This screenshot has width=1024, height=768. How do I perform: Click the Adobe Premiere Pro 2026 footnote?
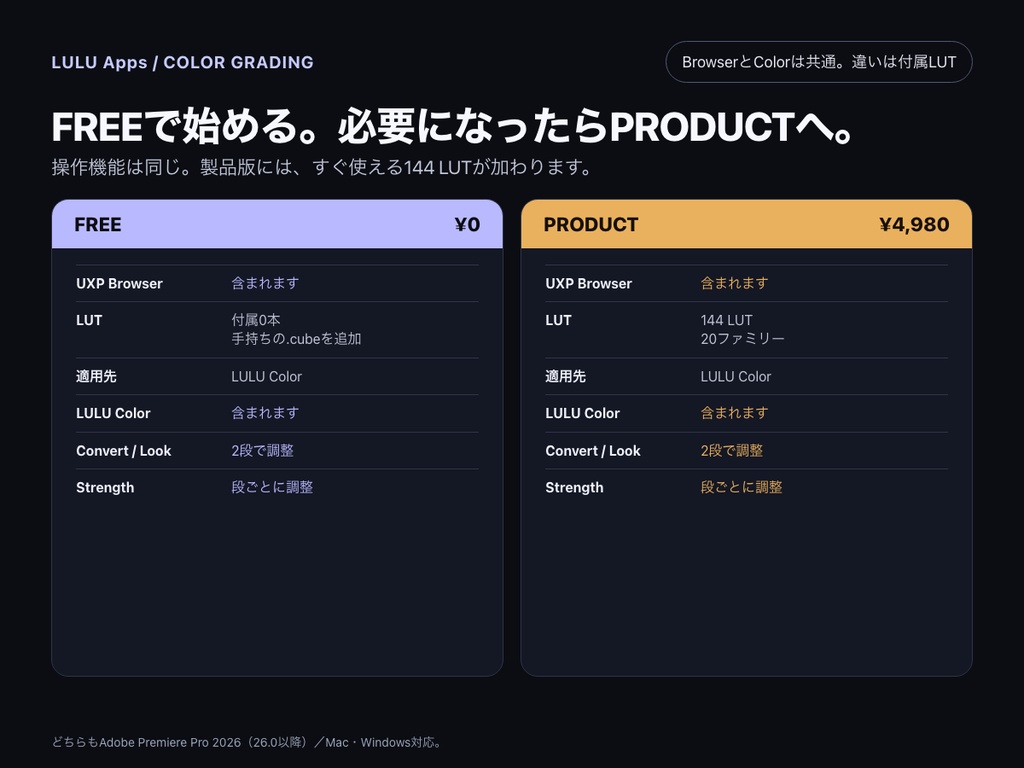coord(248,742)
